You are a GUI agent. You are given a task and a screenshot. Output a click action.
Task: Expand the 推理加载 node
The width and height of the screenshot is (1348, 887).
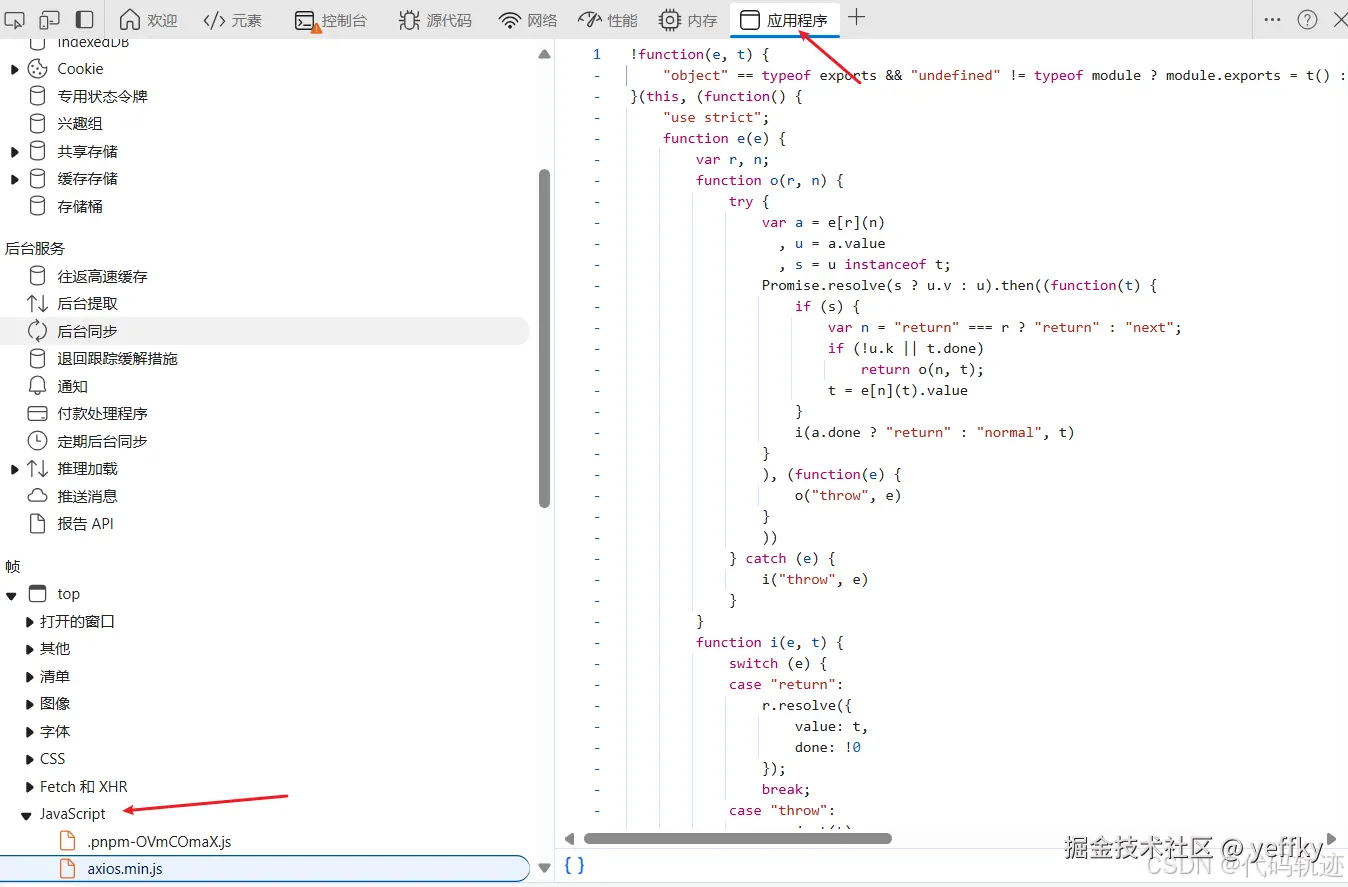pyautogui.click(x=15, y=469)
